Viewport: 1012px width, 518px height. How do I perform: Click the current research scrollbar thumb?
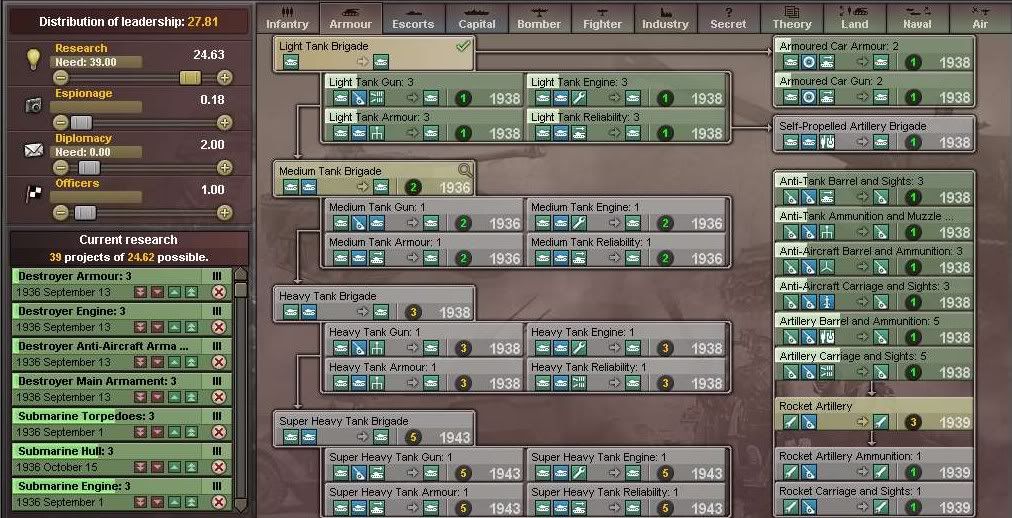pyautogui.click(x=240, y=290)
